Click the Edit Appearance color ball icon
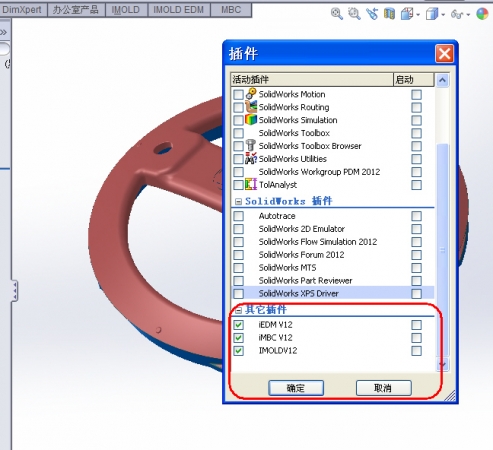 coord(482,14)
